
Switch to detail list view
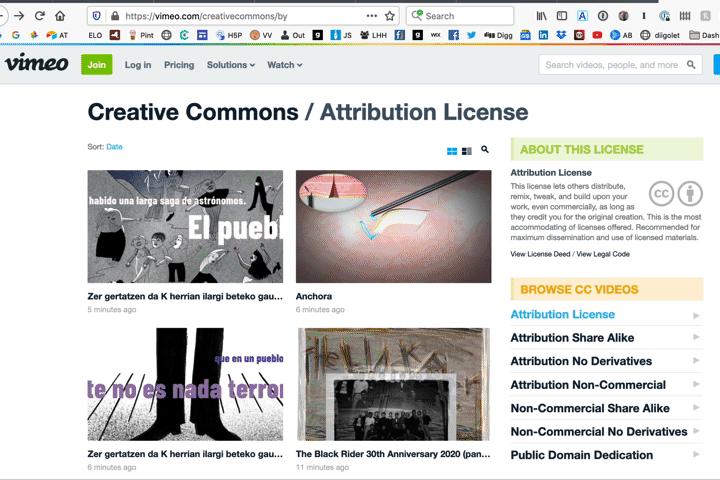[x=467, y=151]
